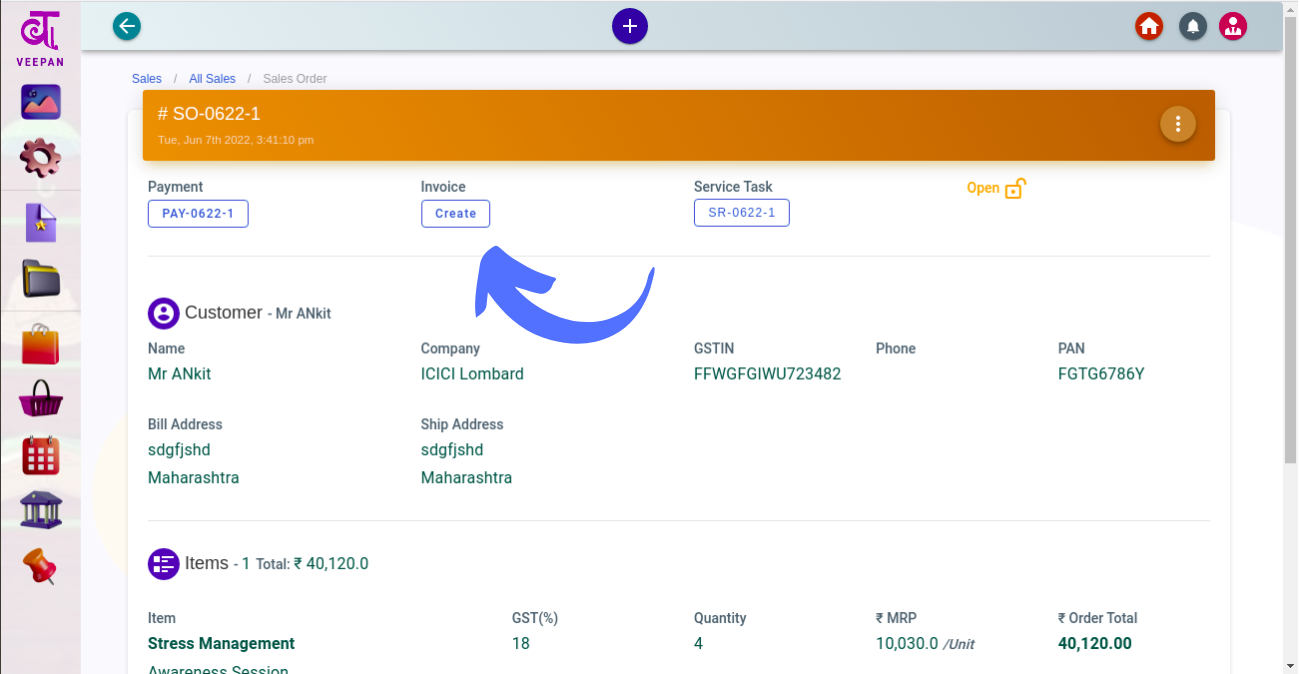Click the purple plus add button
This screenshot has height=674, width=1300.
pos(630,26)
